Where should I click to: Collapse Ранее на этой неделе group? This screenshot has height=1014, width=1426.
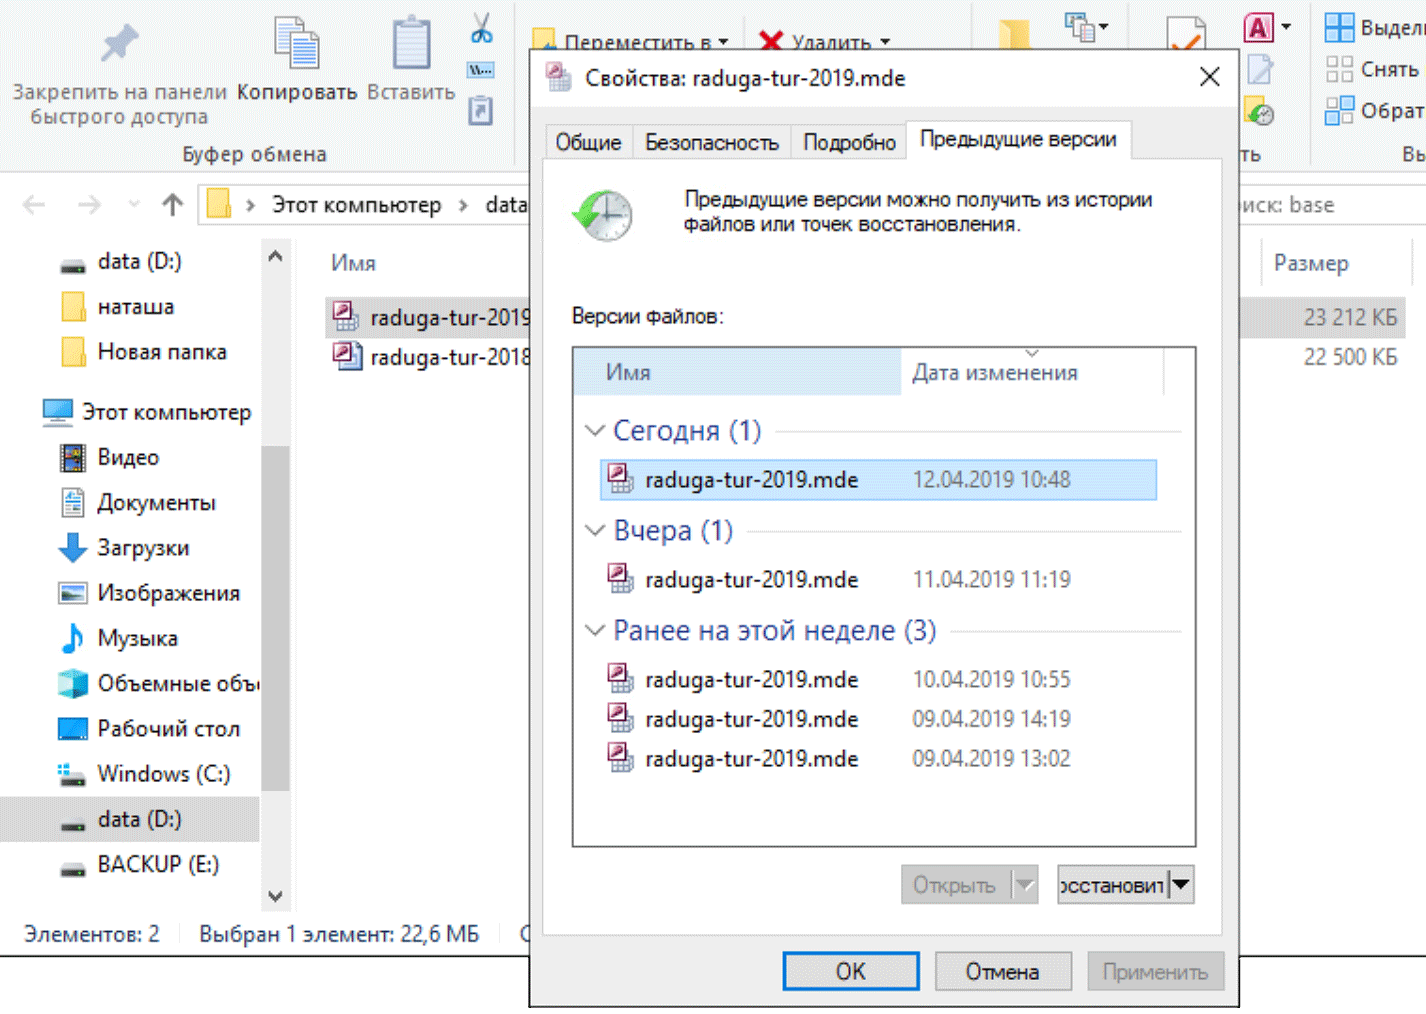point(595,631)
